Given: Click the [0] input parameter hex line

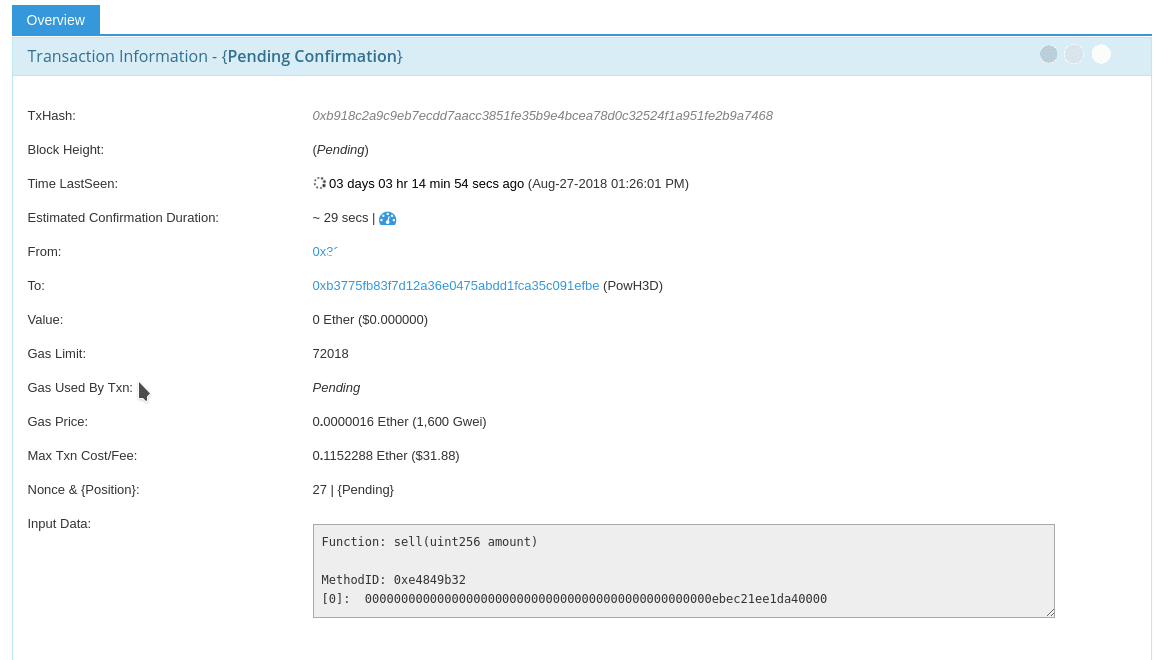Looking at the screenshot, I should [x=574, y=599].
